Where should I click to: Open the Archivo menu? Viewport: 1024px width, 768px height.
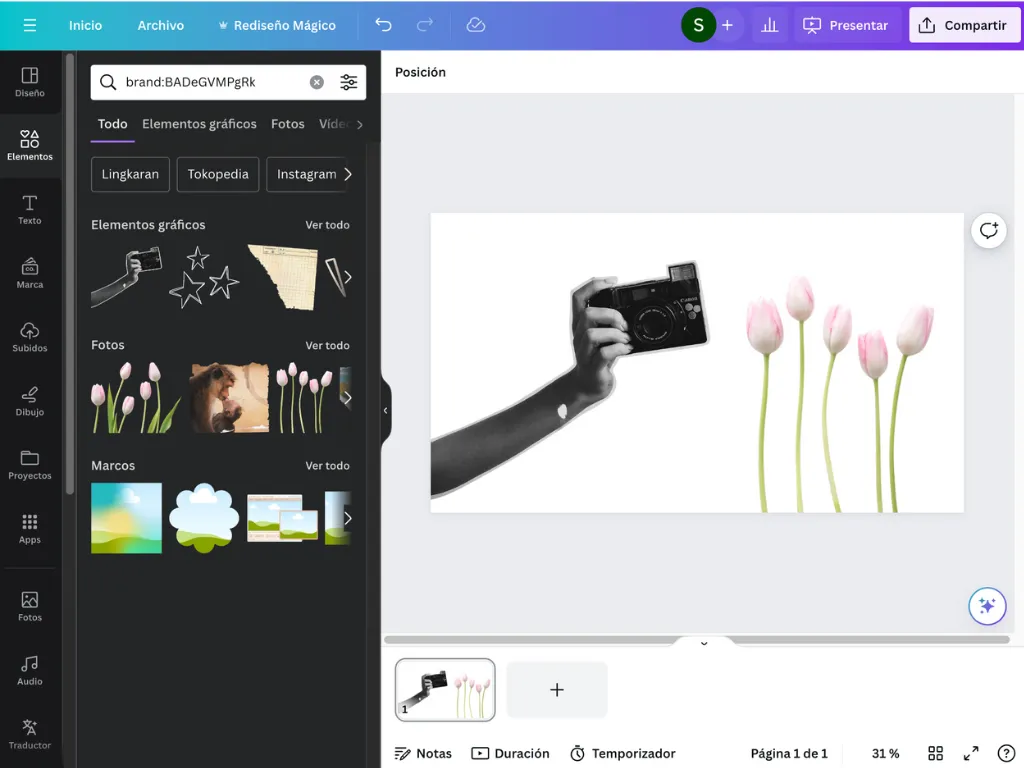(x=161, y=25)
